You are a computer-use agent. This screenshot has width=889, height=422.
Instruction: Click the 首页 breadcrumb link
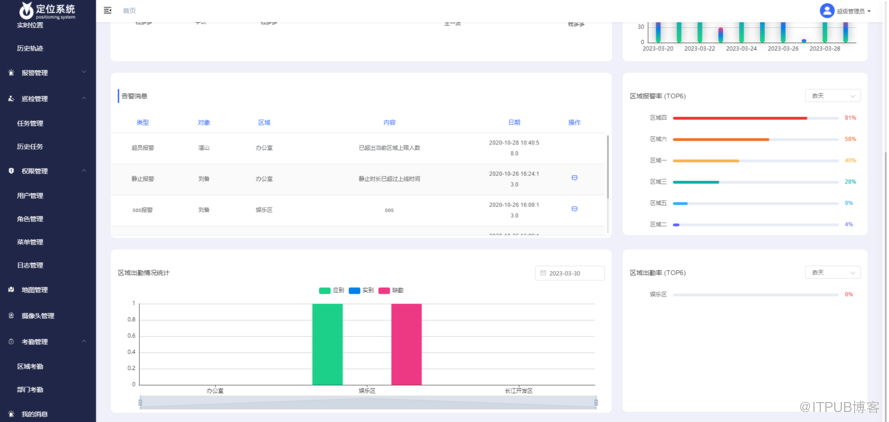pyautogui.click(x=129, y=11)
